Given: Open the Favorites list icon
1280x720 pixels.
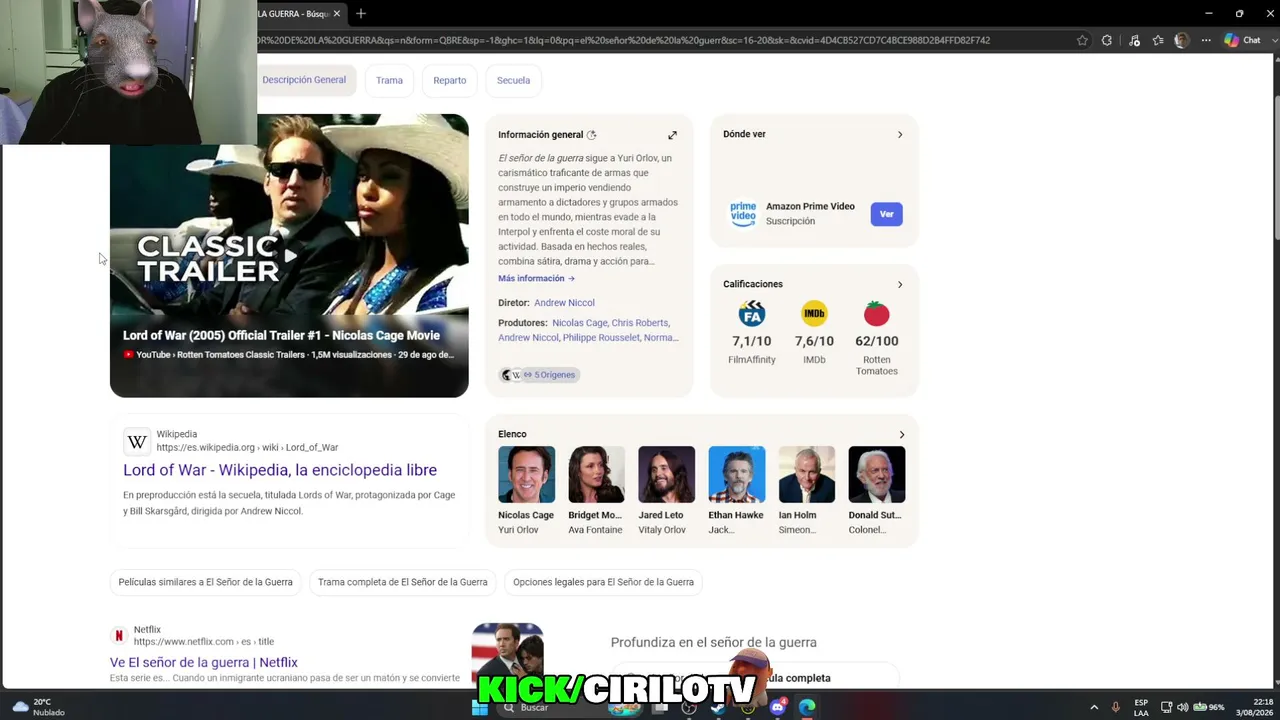Looking at the screenshot, I should click(1158, 41).
